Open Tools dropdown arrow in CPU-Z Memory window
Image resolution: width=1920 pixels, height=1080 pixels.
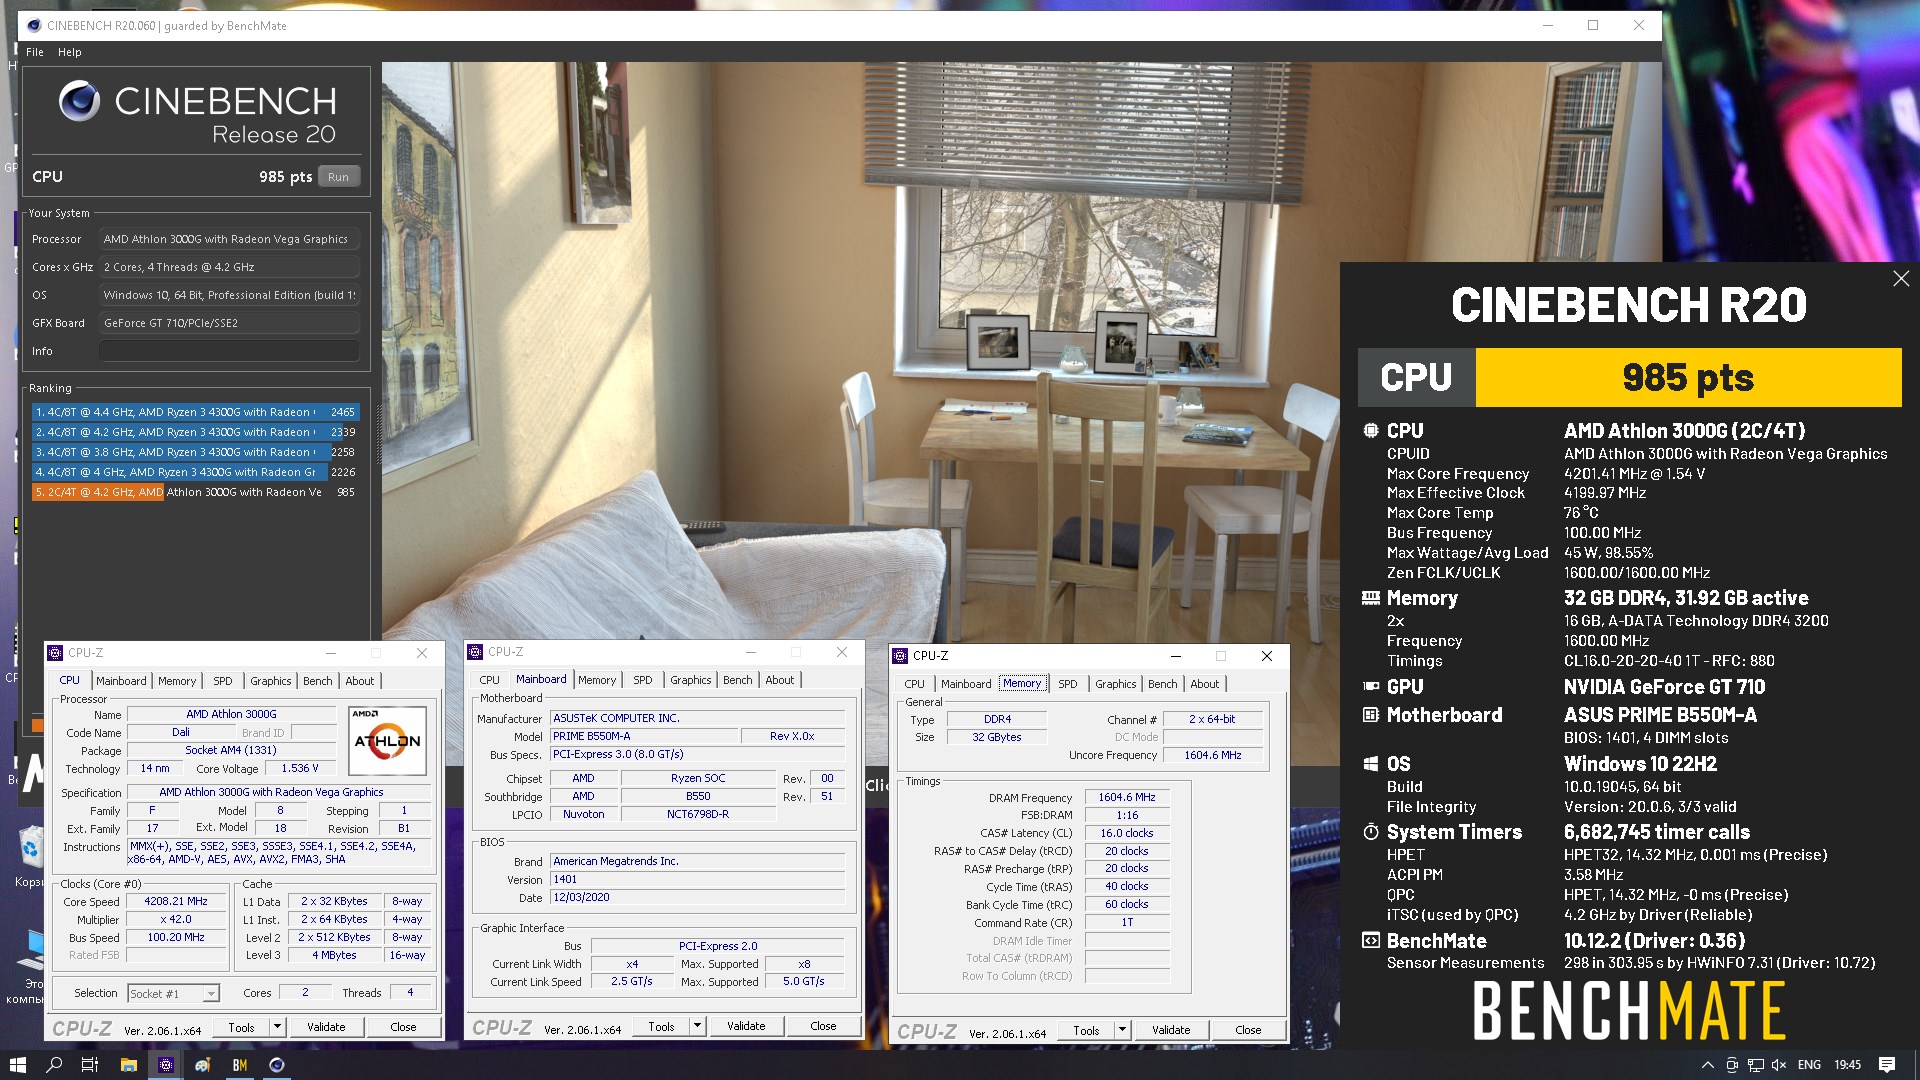1122,1030
